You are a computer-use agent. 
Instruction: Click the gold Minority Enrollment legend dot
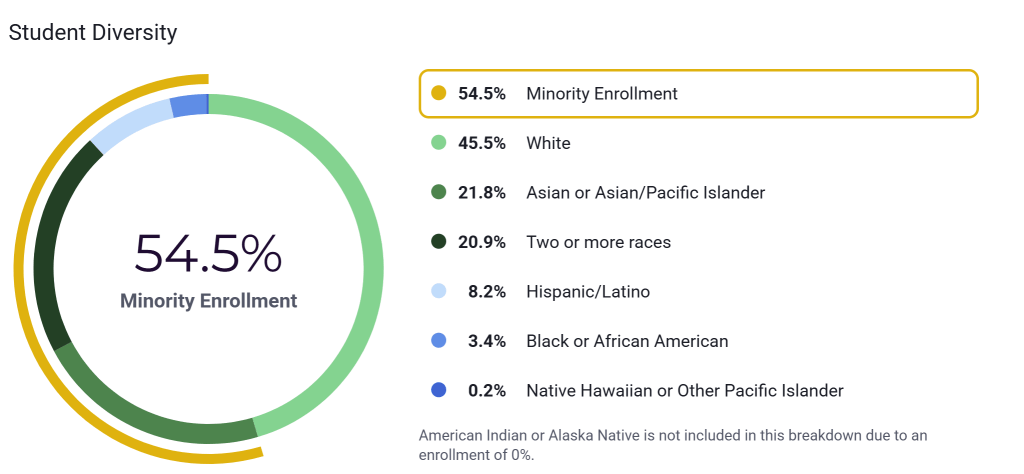pos(438,94)
